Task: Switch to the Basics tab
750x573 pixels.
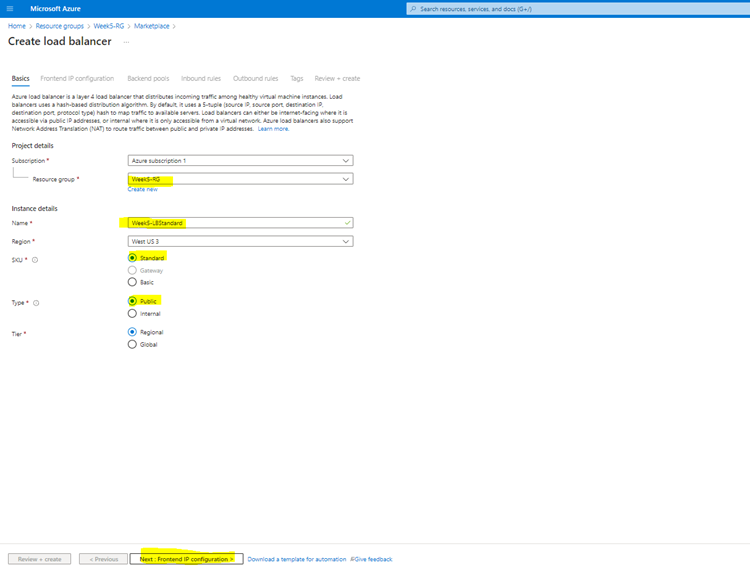Action: click(21, 78)
